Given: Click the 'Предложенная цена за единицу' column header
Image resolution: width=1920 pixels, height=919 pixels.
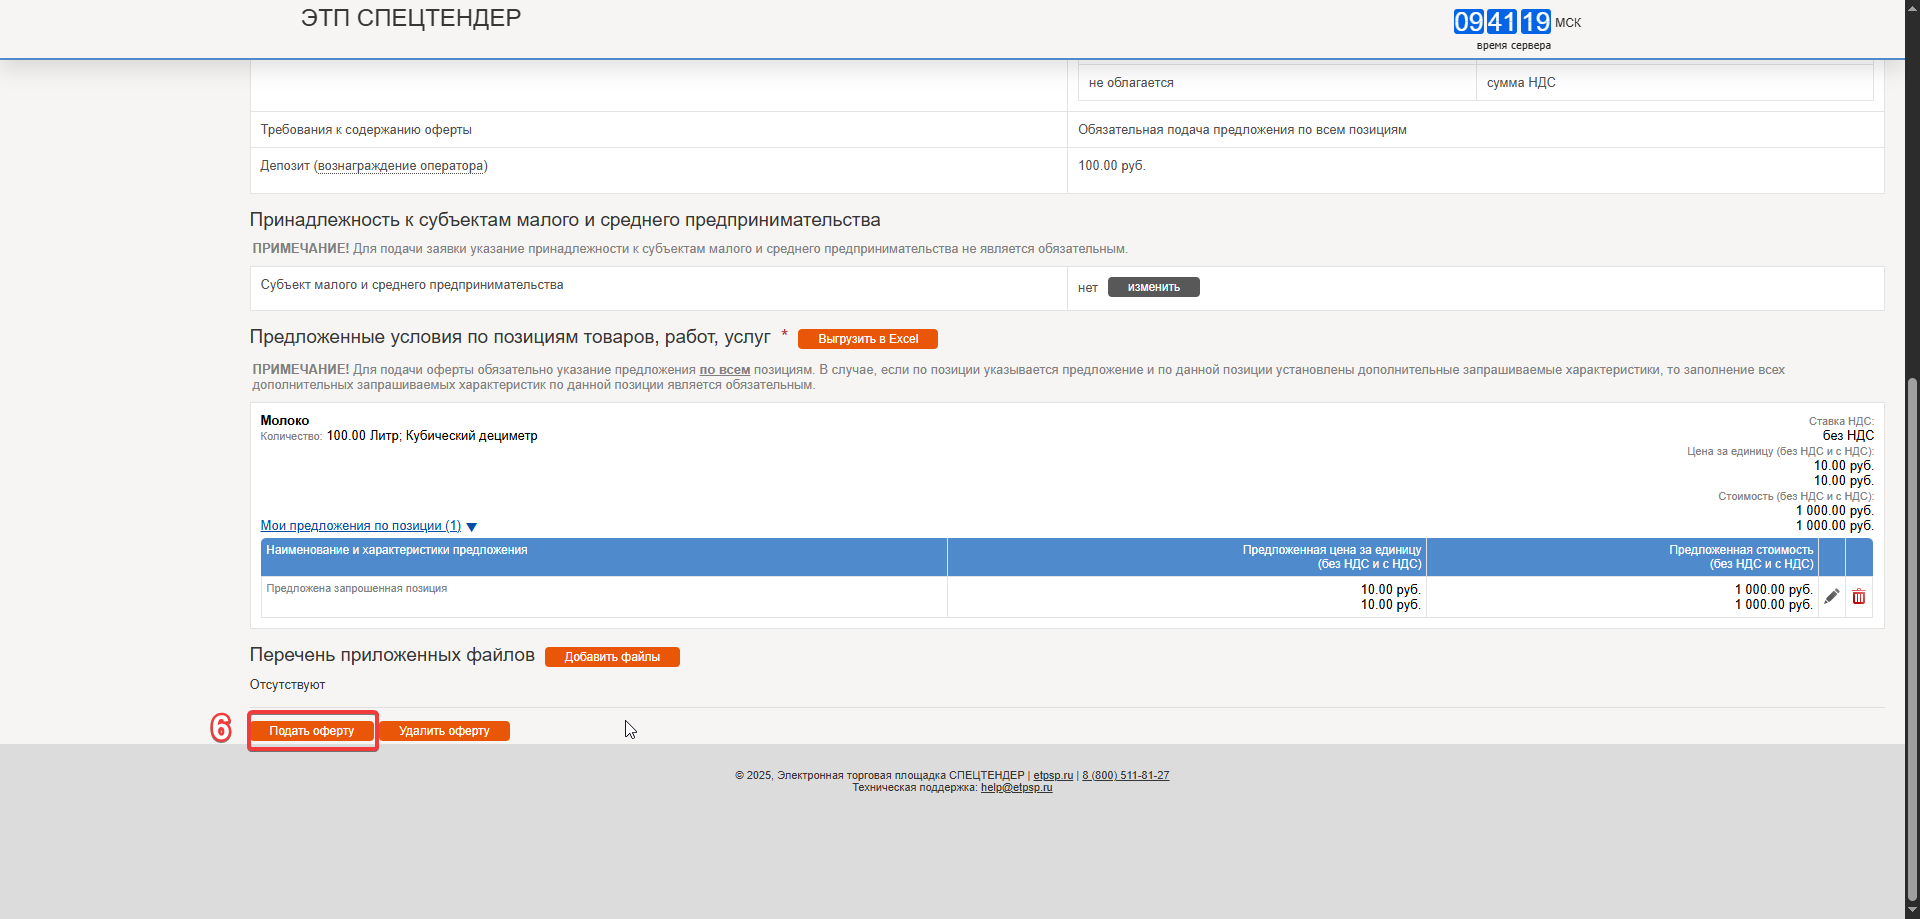Looking at the screenshot, I should 1331,557.
